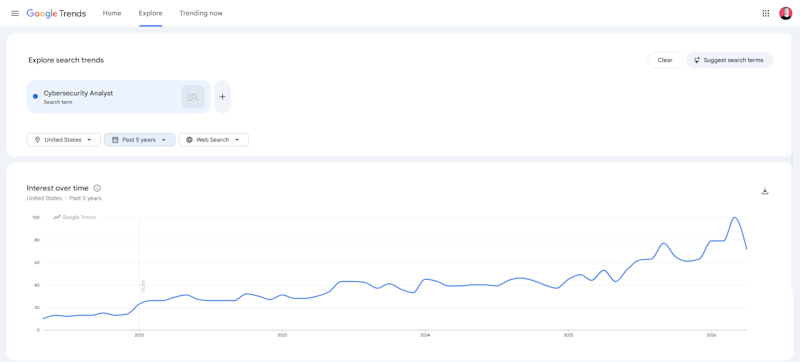Open the hamburger main menu
Screen dimensions: 800x362
[x=15, y=13]
